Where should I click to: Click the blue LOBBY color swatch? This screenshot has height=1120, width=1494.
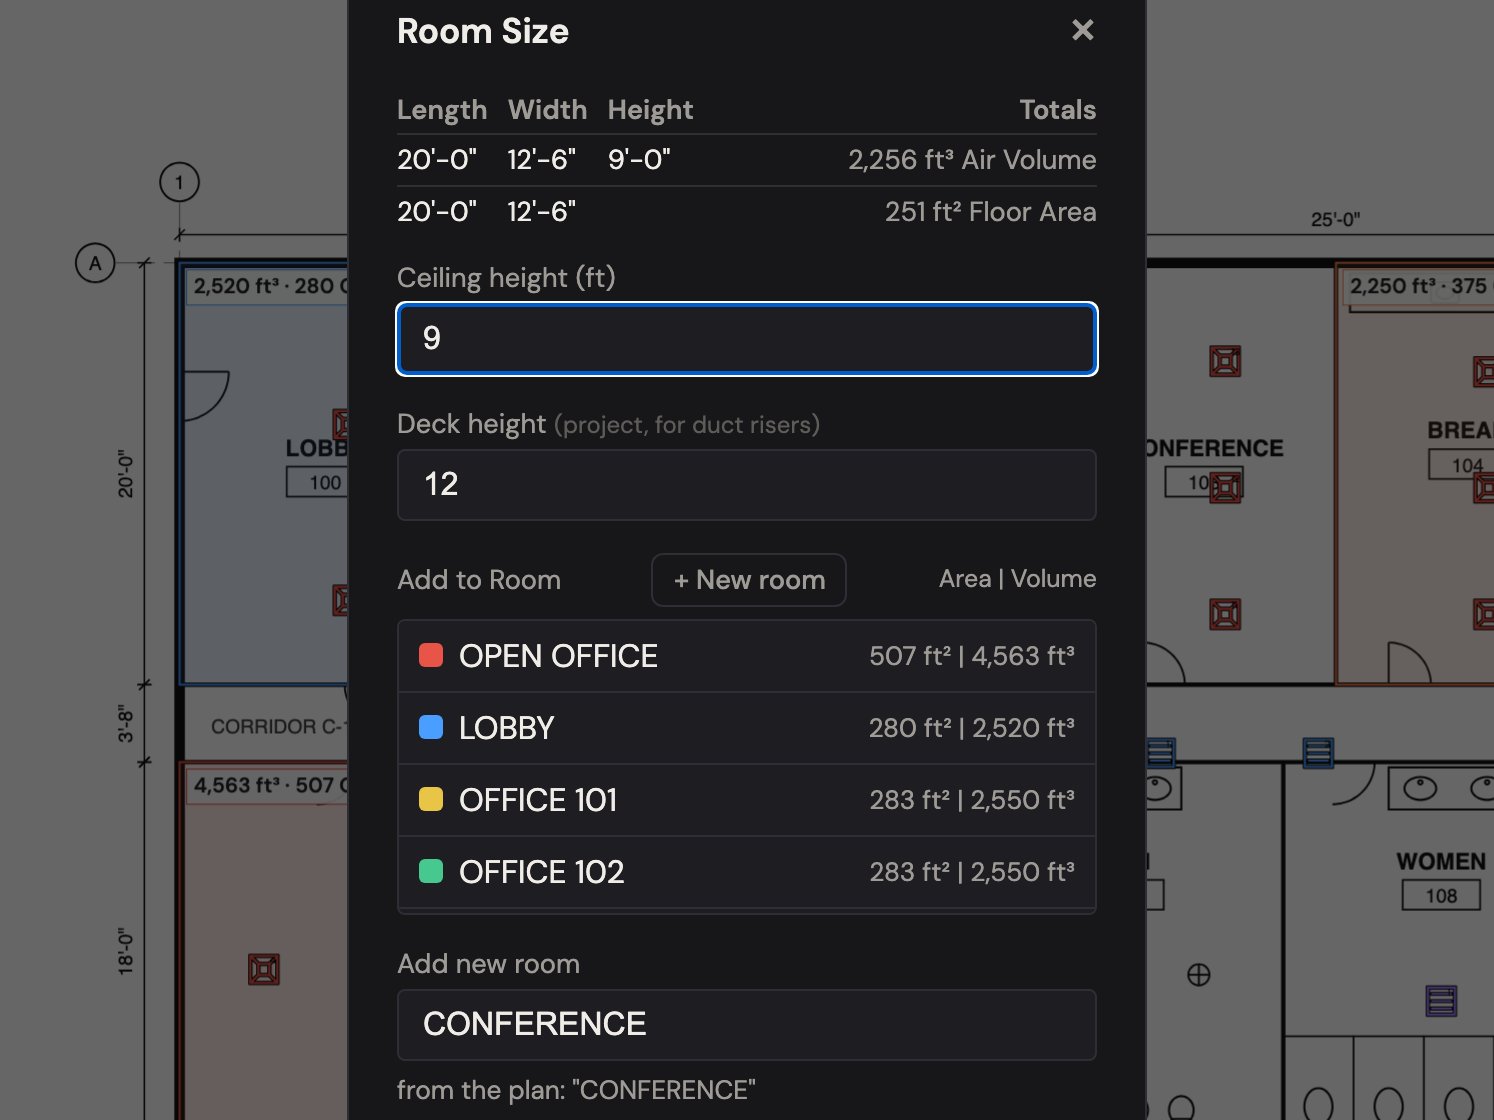coord(431,727)
